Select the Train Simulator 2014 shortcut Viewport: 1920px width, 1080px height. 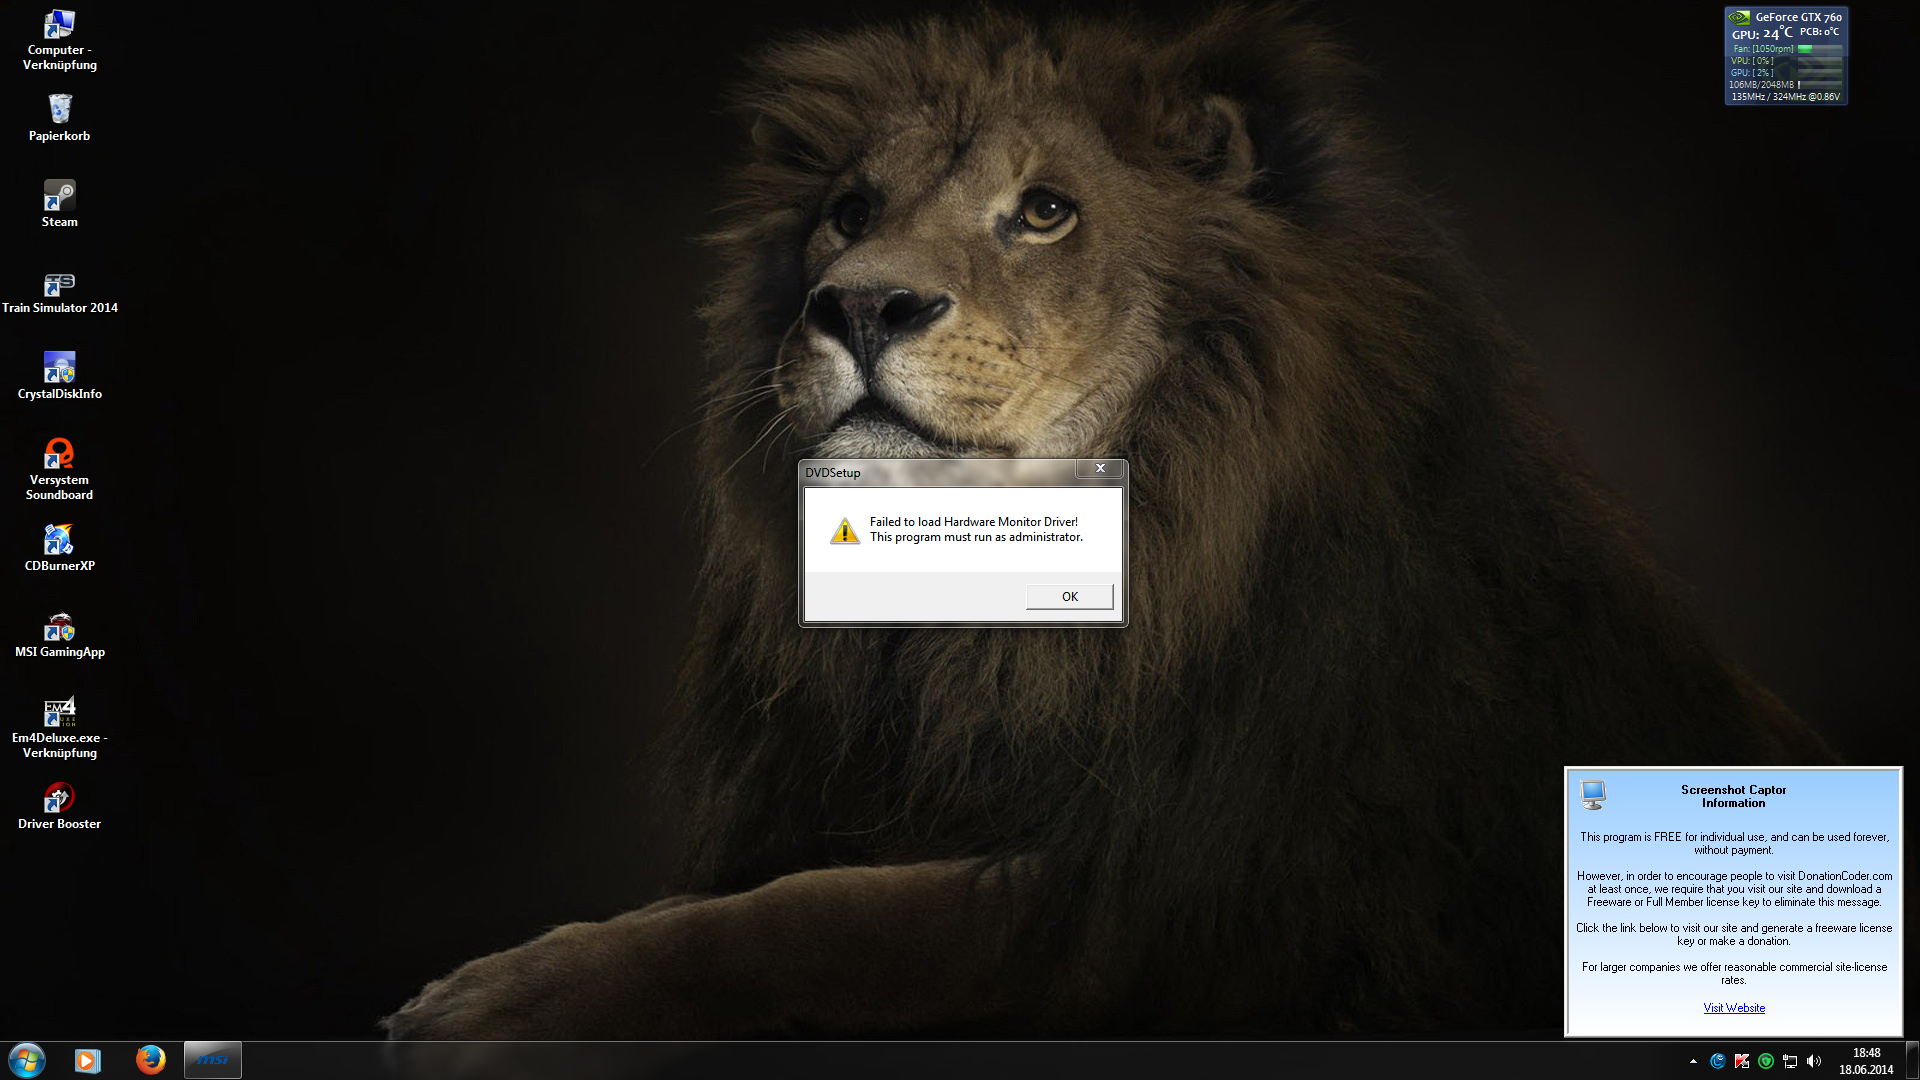click(x=60, y=285)
